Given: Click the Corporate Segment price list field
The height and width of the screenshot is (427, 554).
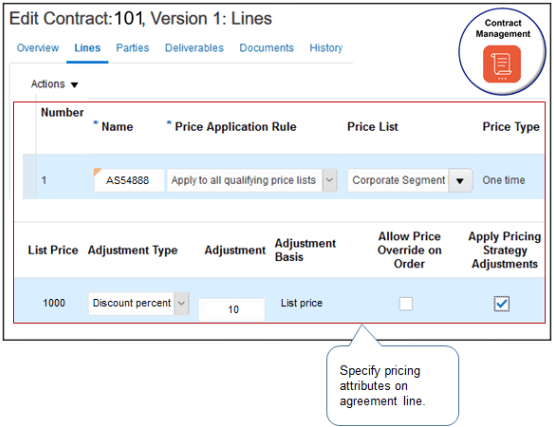Looking at the screenshot, I should point(398,180).
